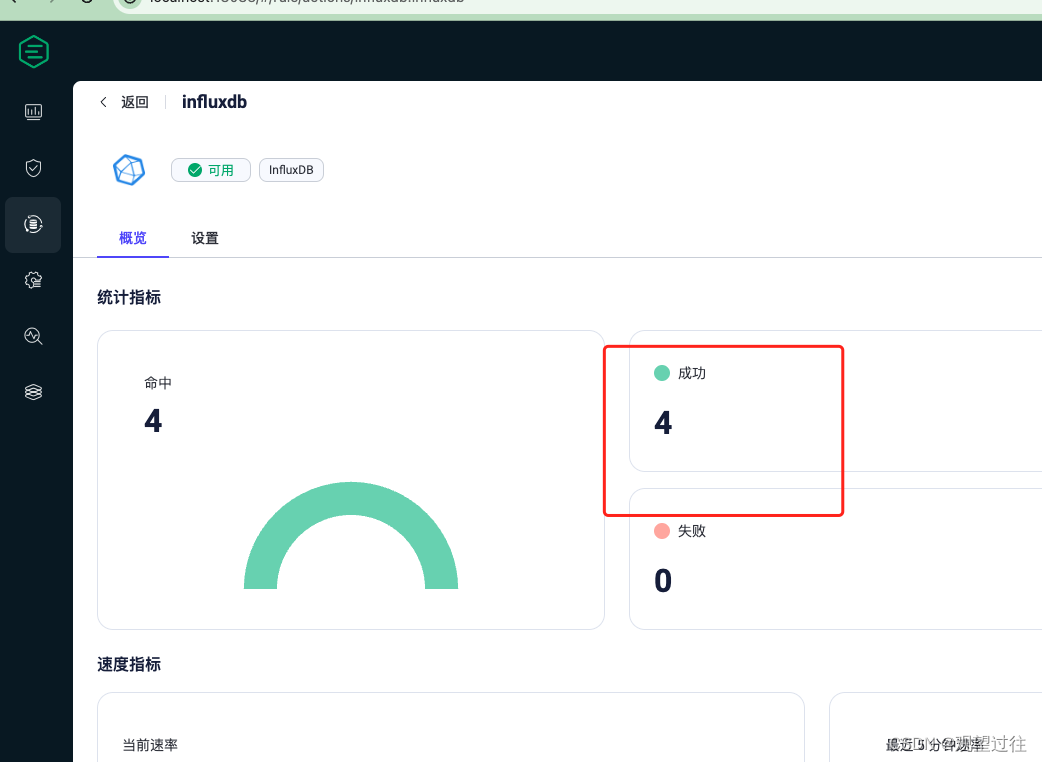Click the influxdb page title
1042x762 pixels.
click(x=215, y=102)
